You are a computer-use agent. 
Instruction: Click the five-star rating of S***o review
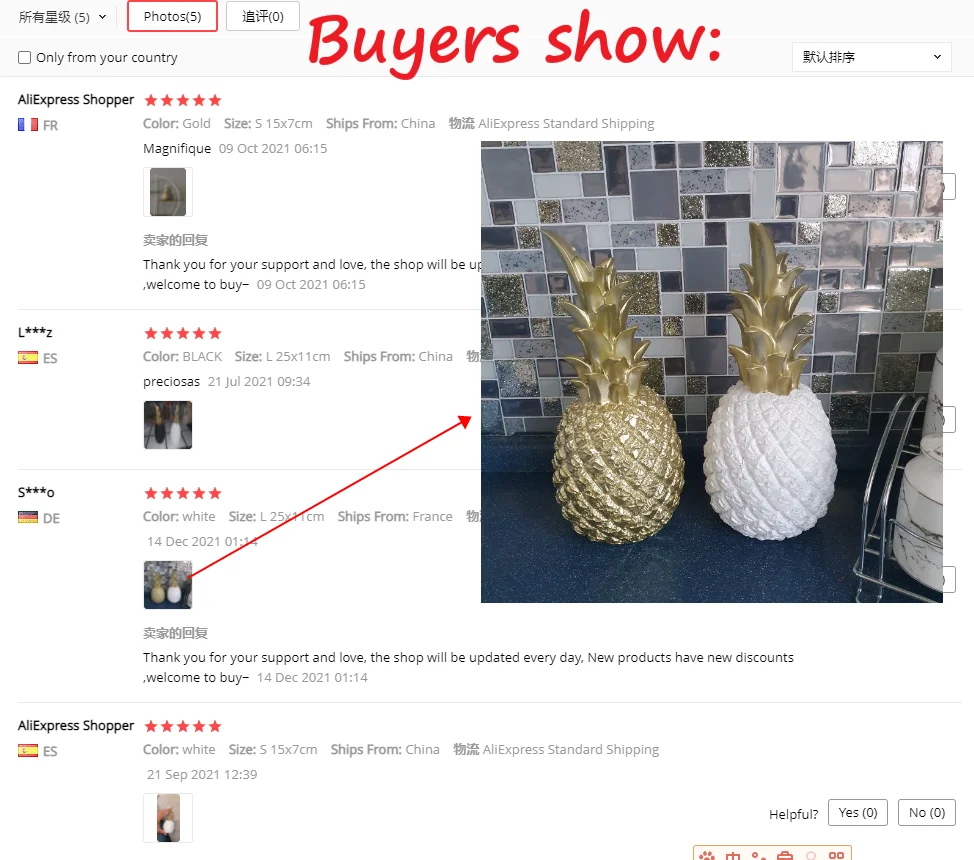183,493
